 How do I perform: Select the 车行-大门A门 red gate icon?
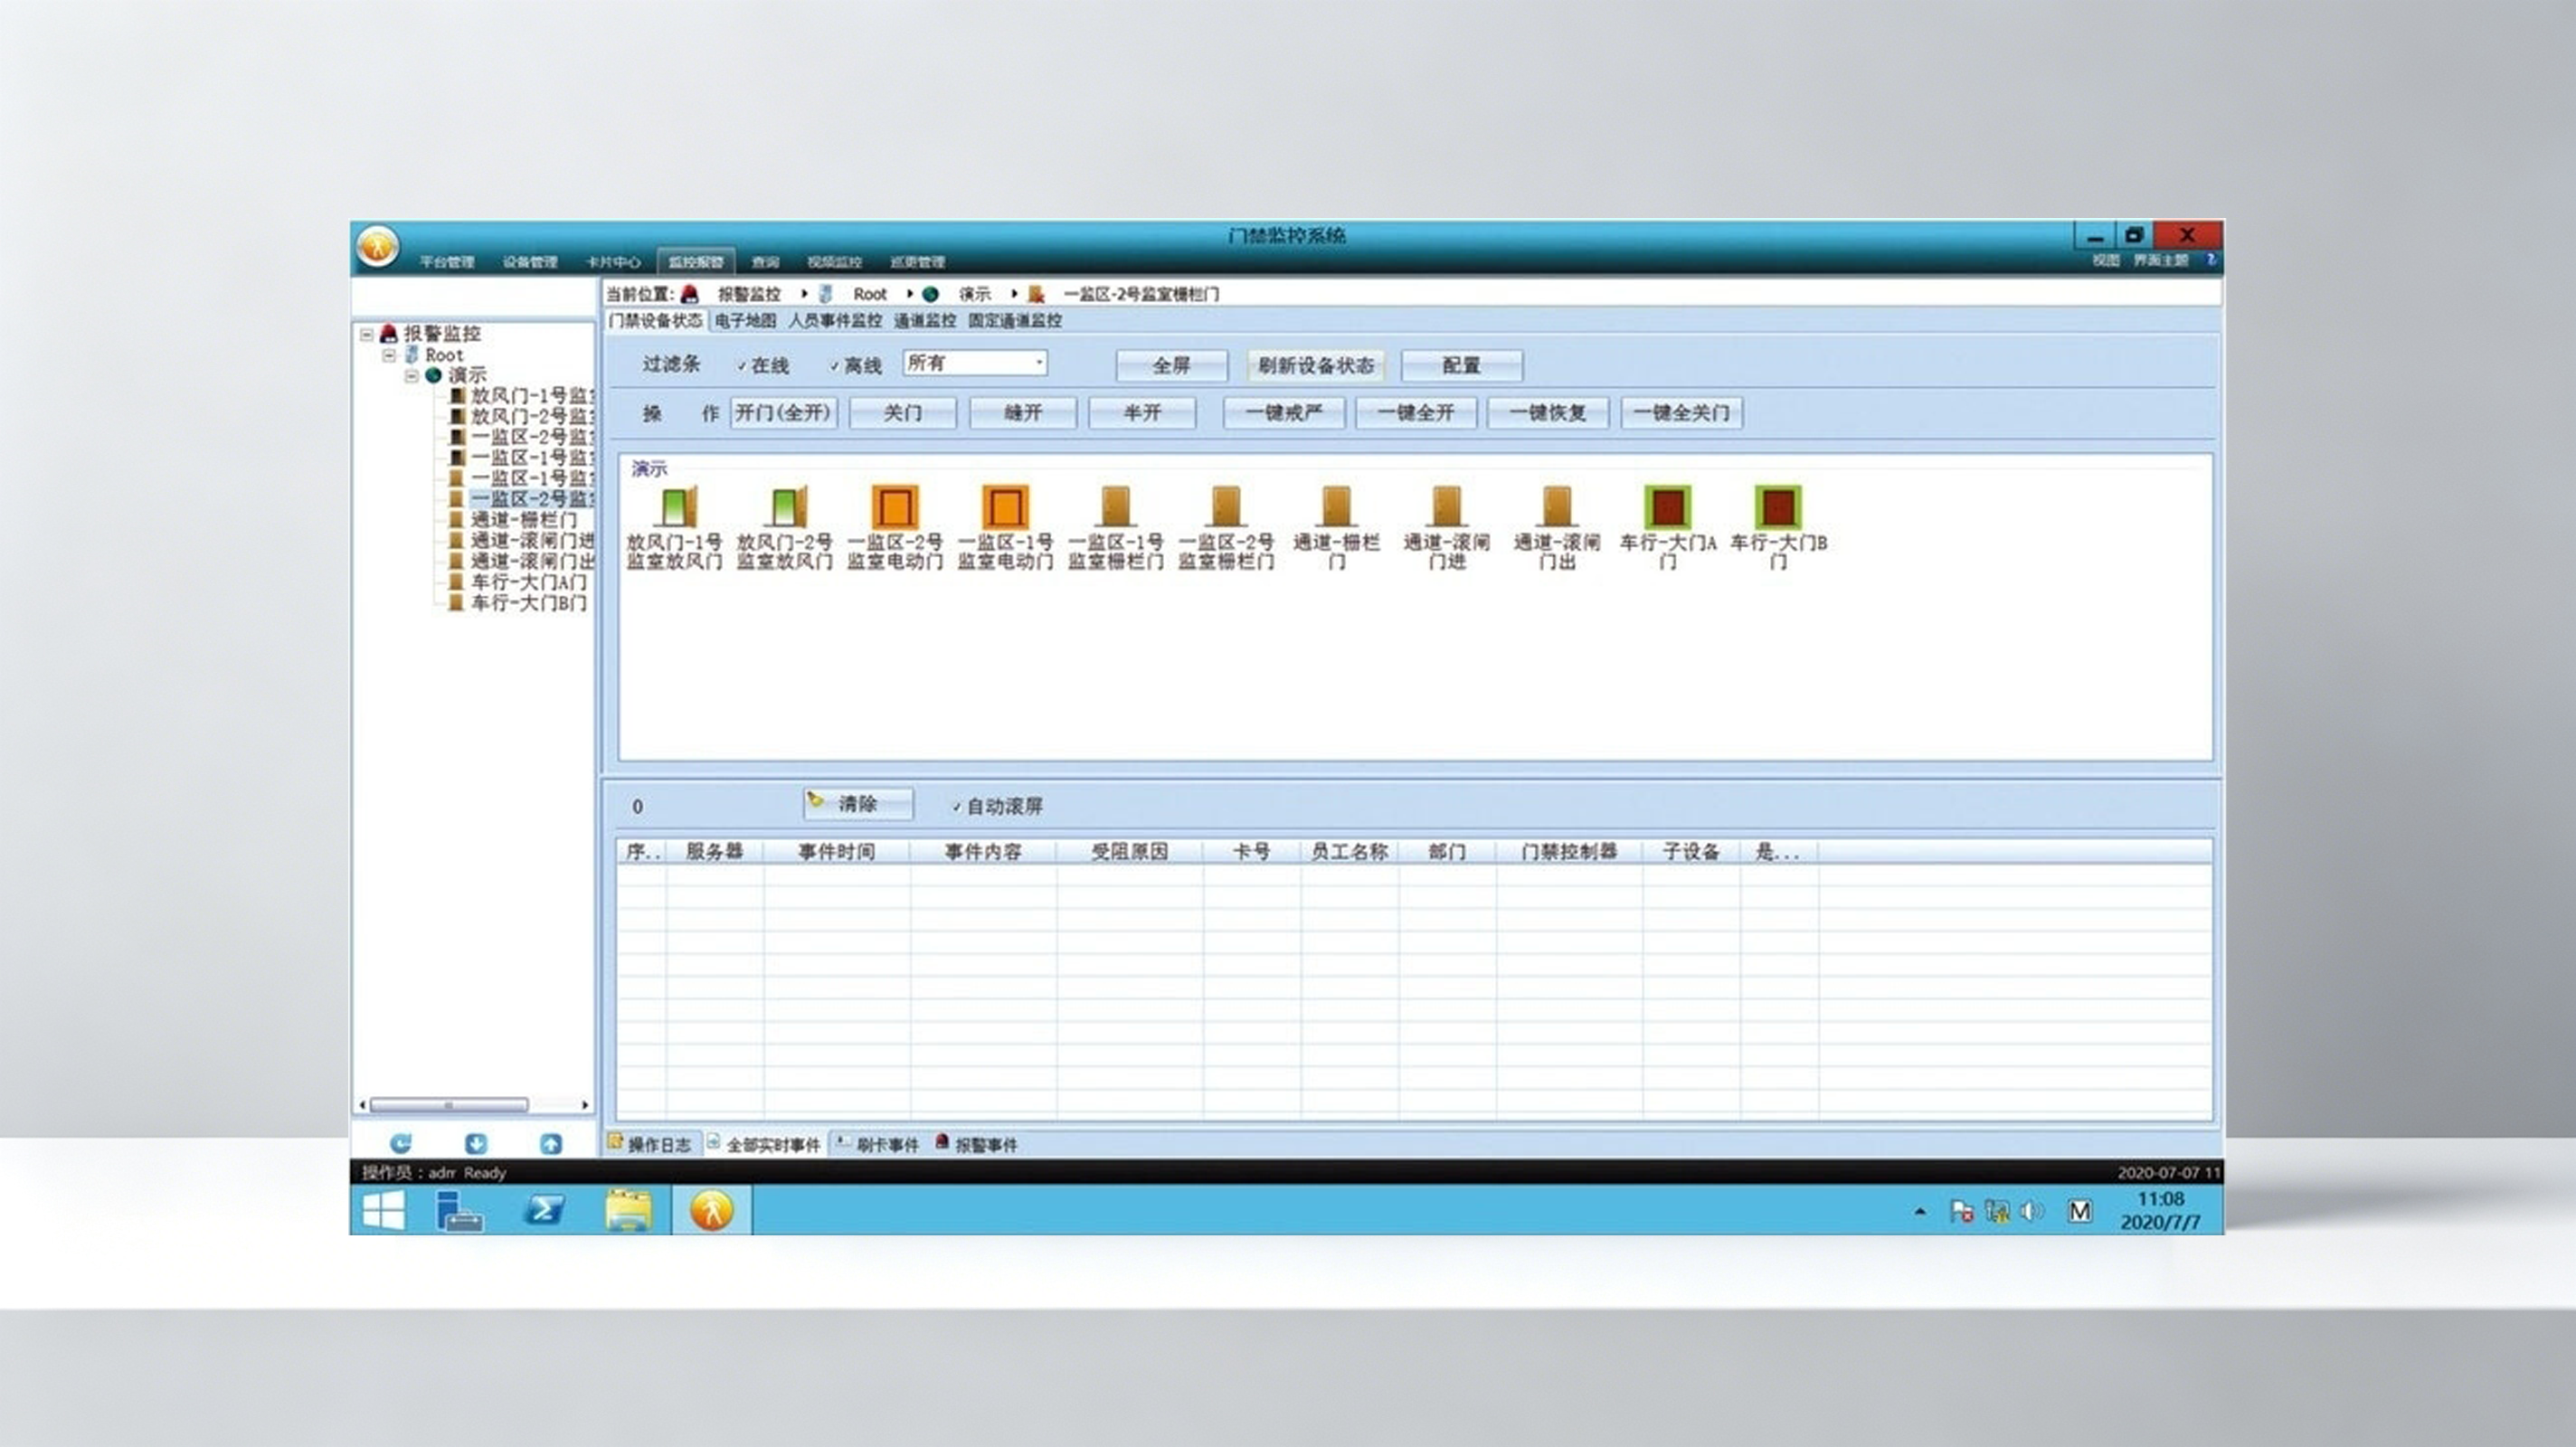[1668, 506]
